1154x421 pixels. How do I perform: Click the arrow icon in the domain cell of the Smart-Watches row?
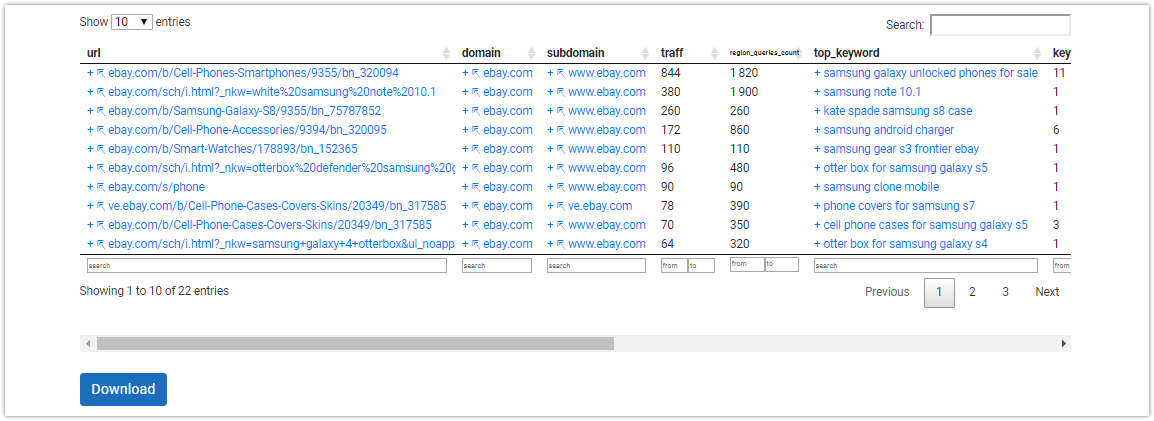475,149
